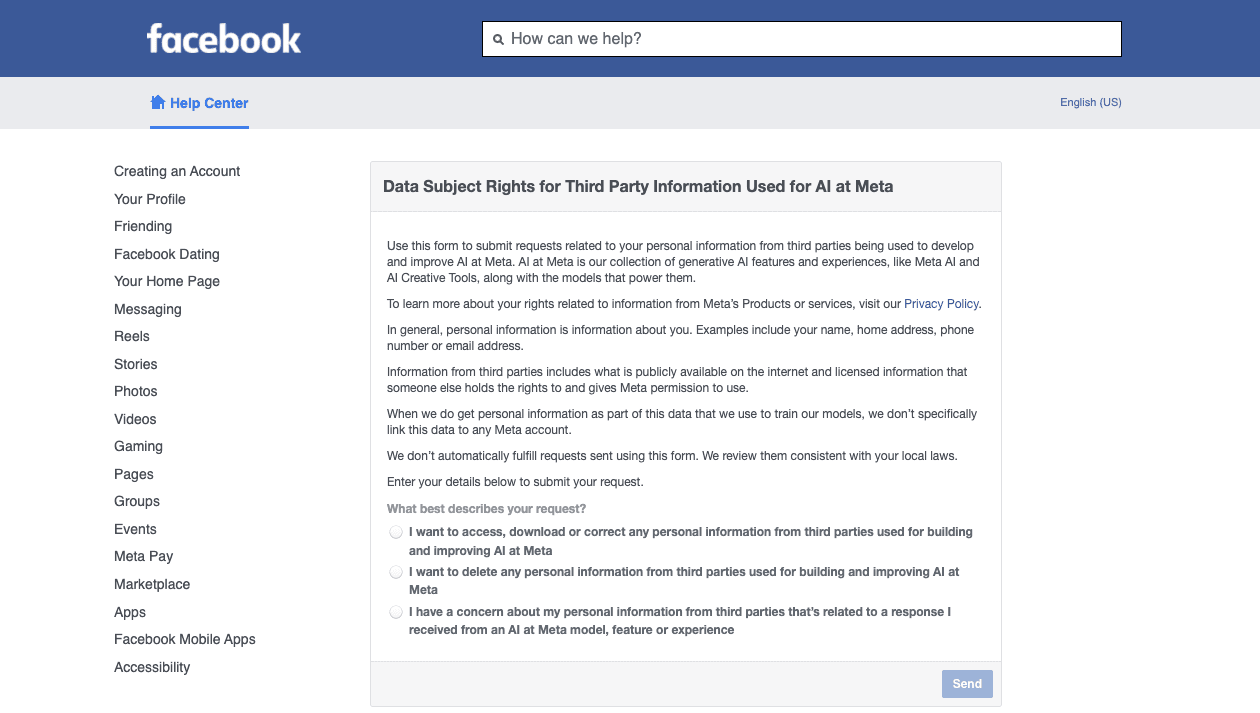Go to the Your Profile topic
The width and height of the screenshot is (1260, 713).
150,199
